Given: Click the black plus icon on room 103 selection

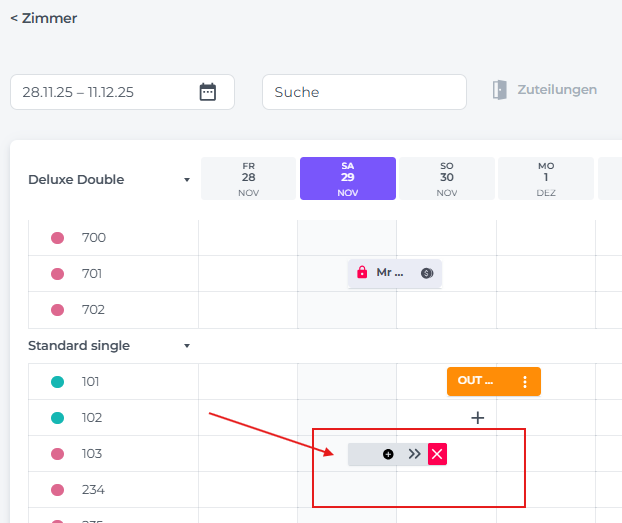Looking at the screenshot, I should (x=388, y=454).
